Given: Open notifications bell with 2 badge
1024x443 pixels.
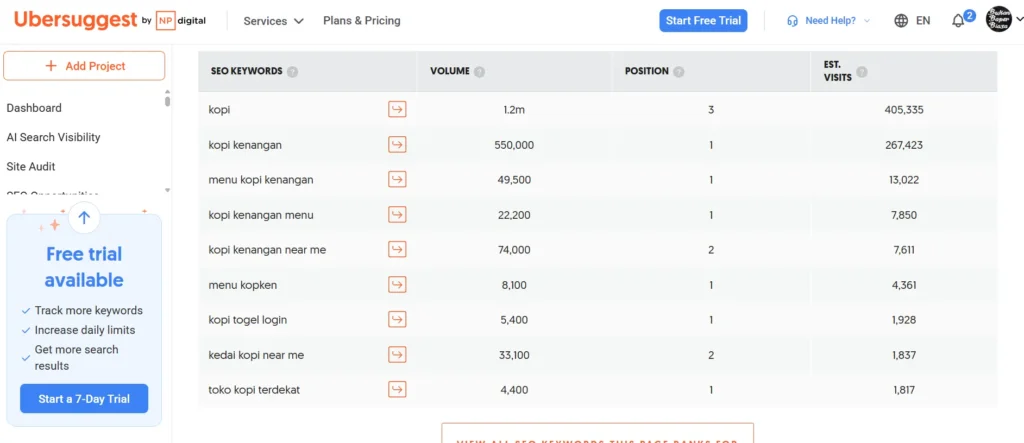Looking at the screenshot, I should pos(959,21).
